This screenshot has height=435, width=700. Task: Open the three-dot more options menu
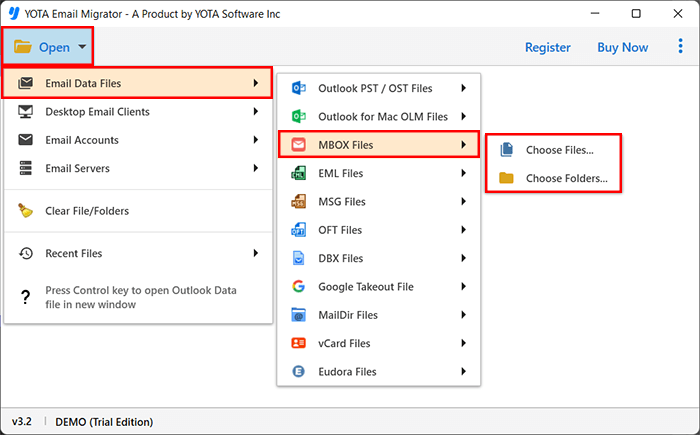click(680, 46)
